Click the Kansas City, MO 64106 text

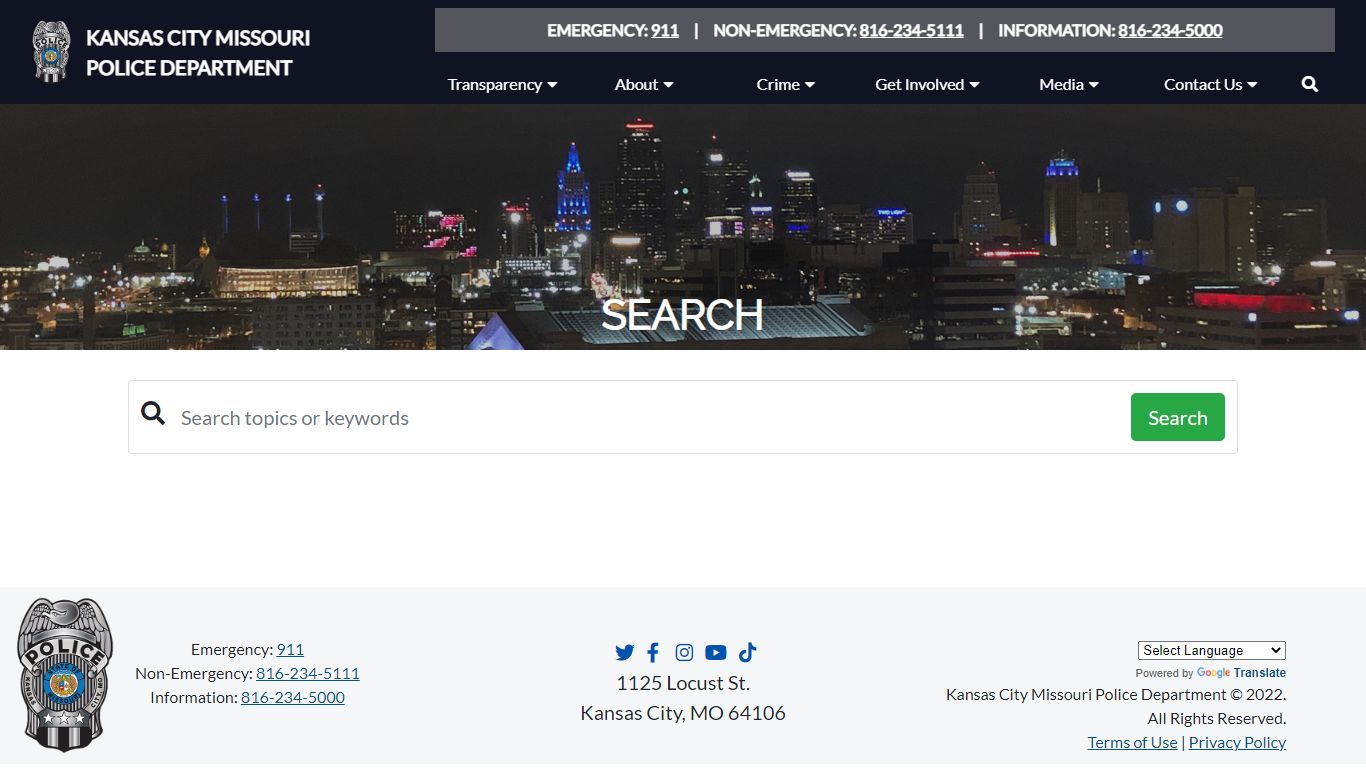(x=683, y=713)
